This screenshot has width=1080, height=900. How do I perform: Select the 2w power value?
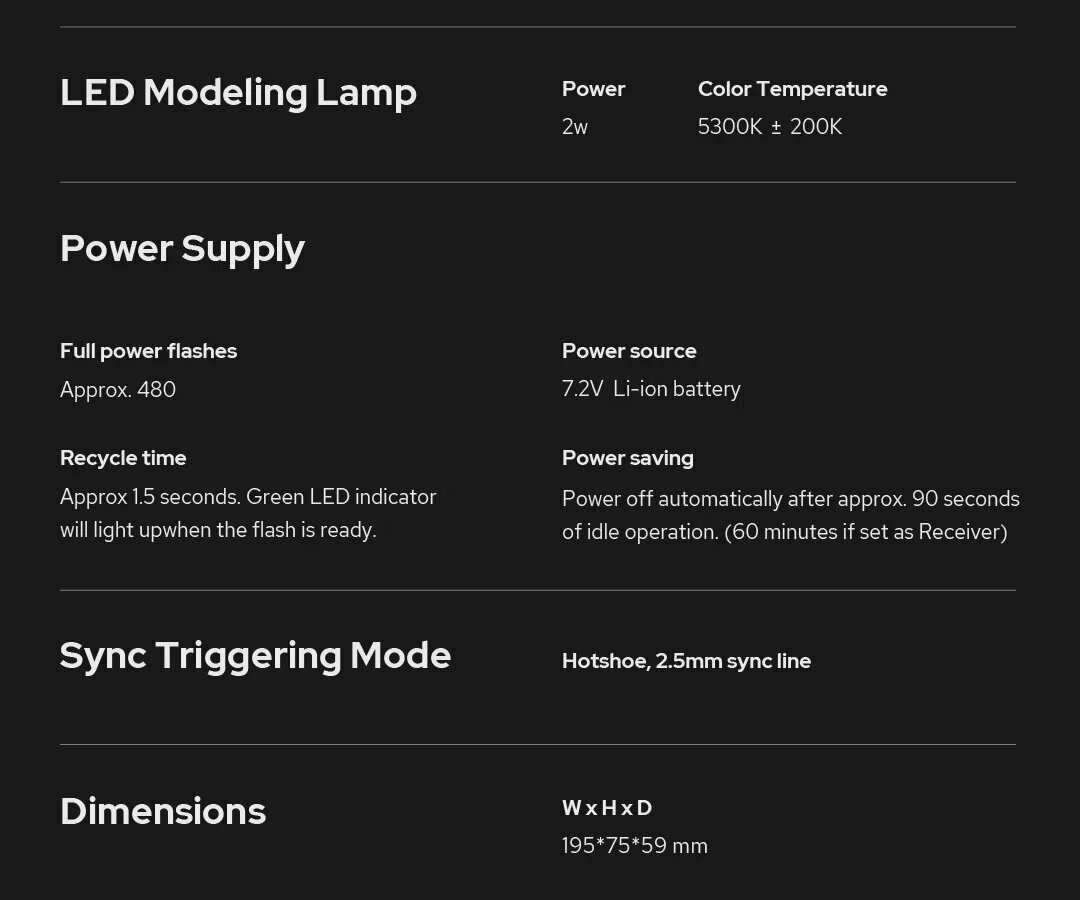tap(575, 127)
